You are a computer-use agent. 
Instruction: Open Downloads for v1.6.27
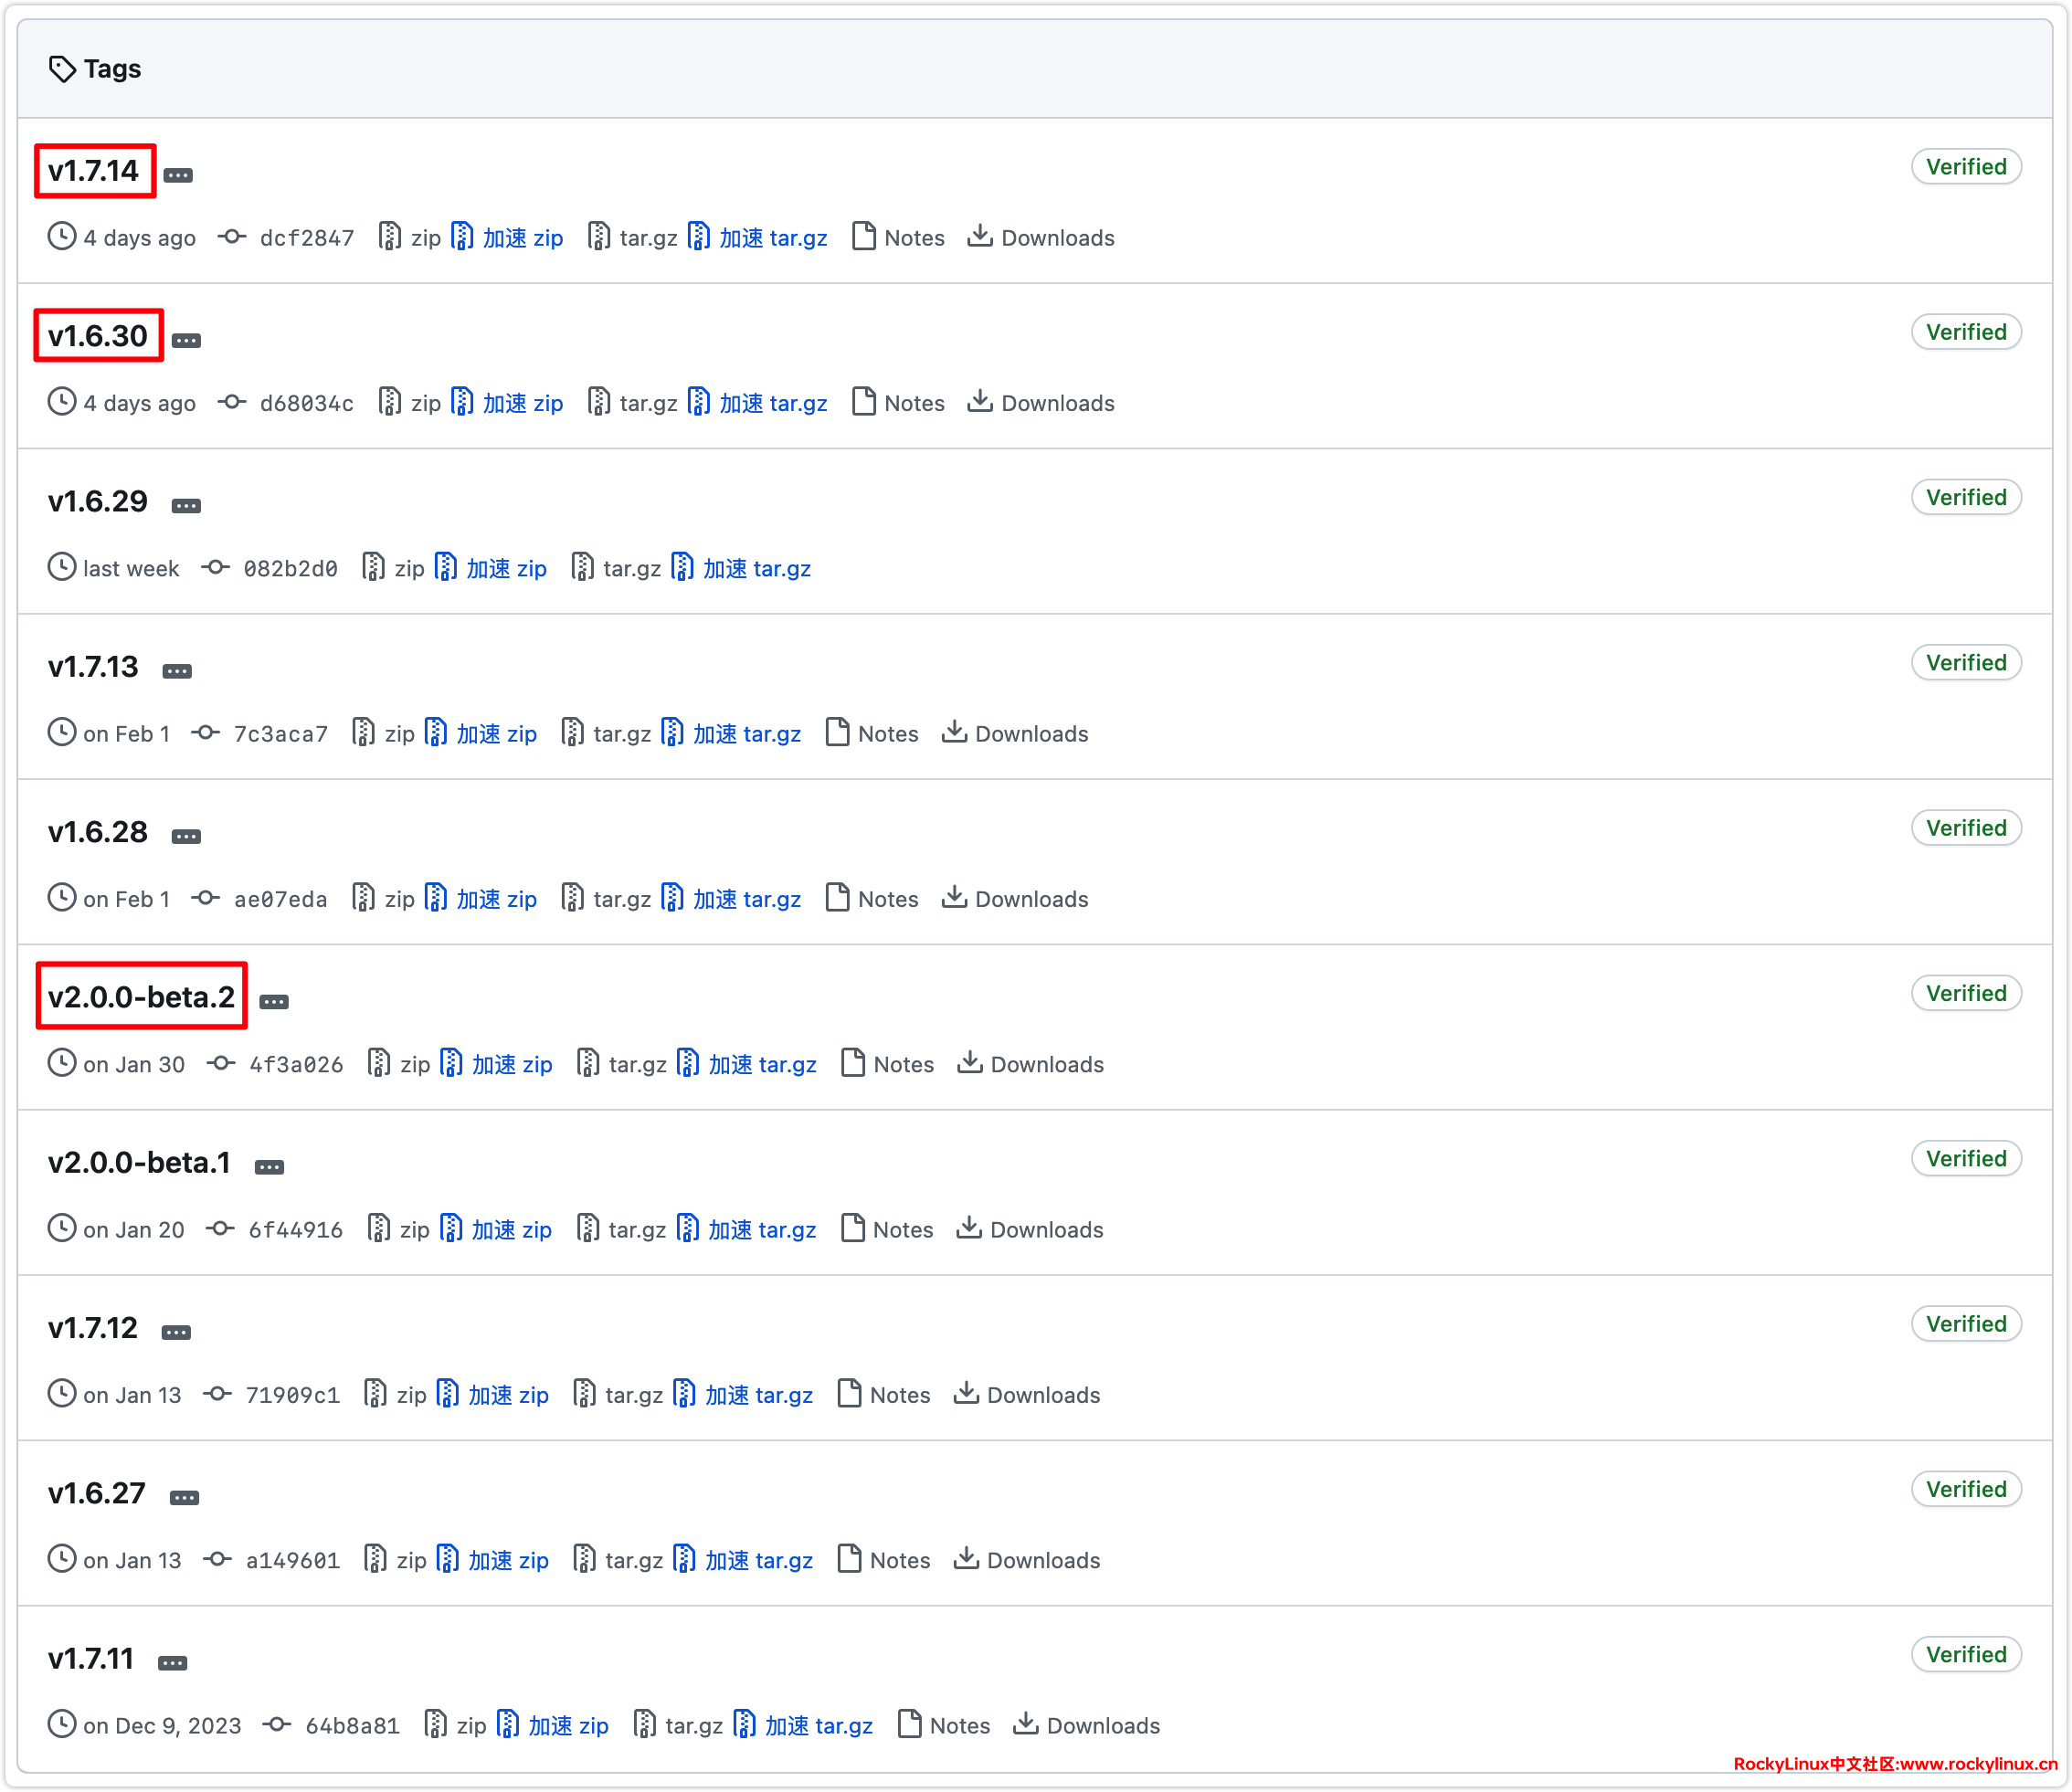point(1027,1560)
